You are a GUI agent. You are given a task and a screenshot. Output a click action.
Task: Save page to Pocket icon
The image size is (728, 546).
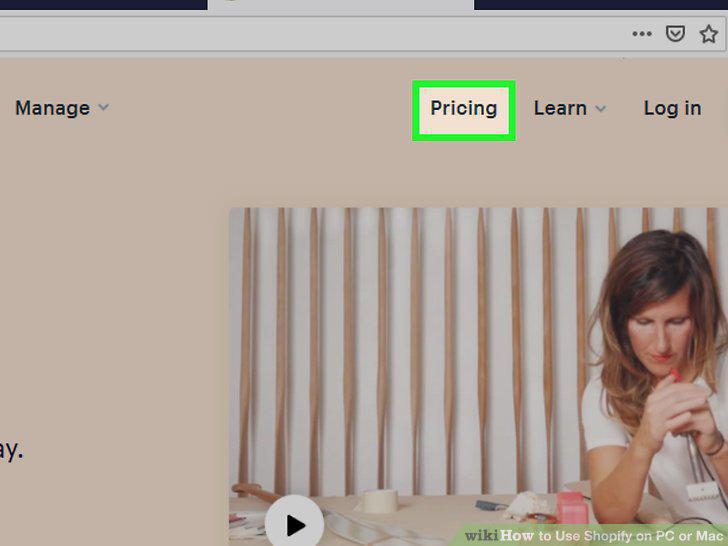675,34
